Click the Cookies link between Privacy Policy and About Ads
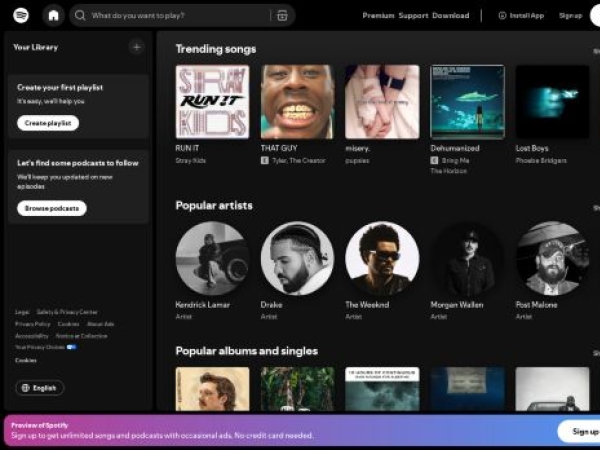This screenshot has width=600, height=450. [68, 324]
